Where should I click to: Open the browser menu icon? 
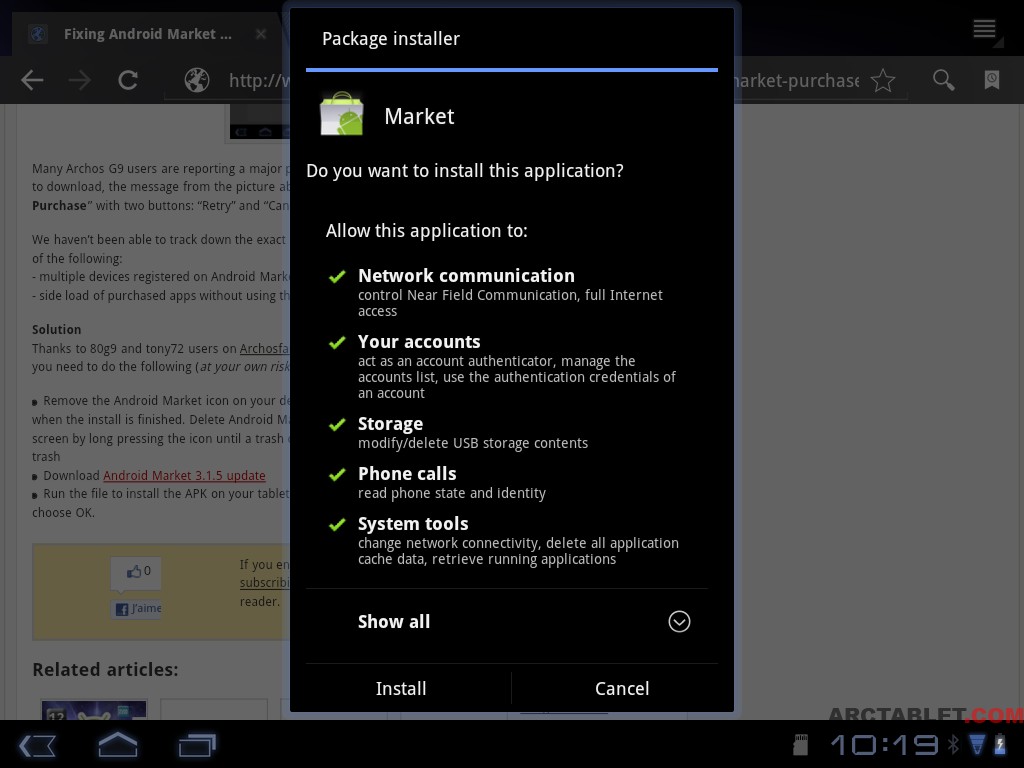tap(985, 29)
